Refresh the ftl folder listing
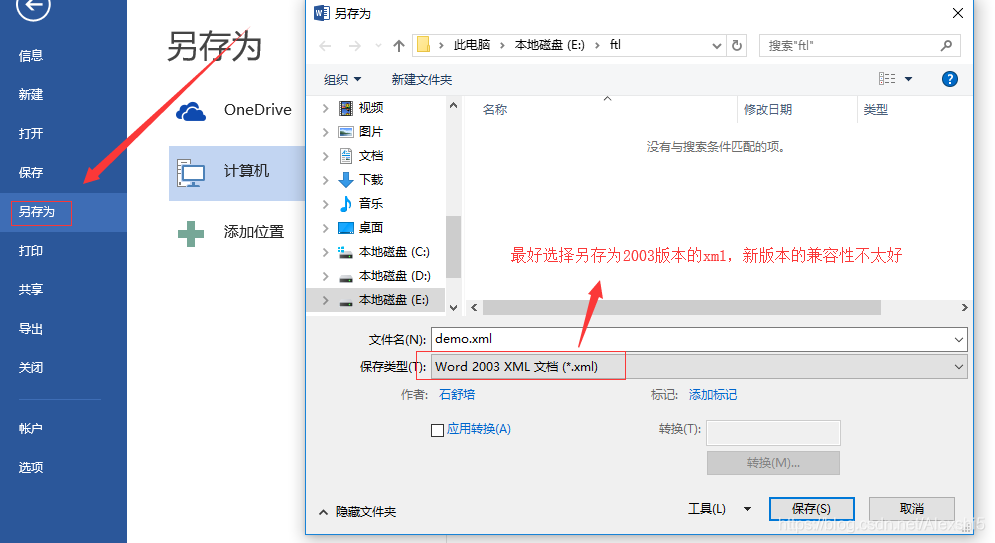The width and height of the screenshot is (995, 543). 737,46
